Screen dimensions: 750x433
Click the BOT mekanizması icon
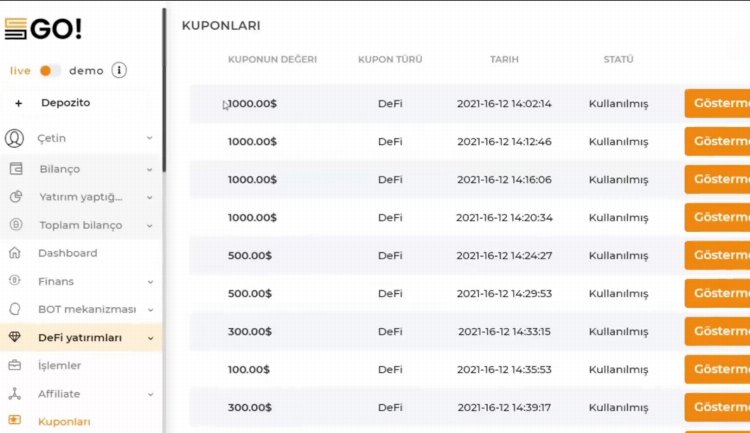[15, 309]
